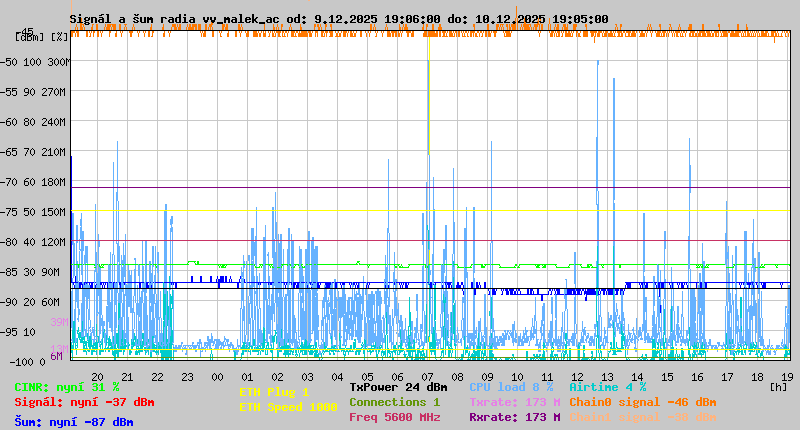Click the '19' final hour tick label

coord(787,377)
